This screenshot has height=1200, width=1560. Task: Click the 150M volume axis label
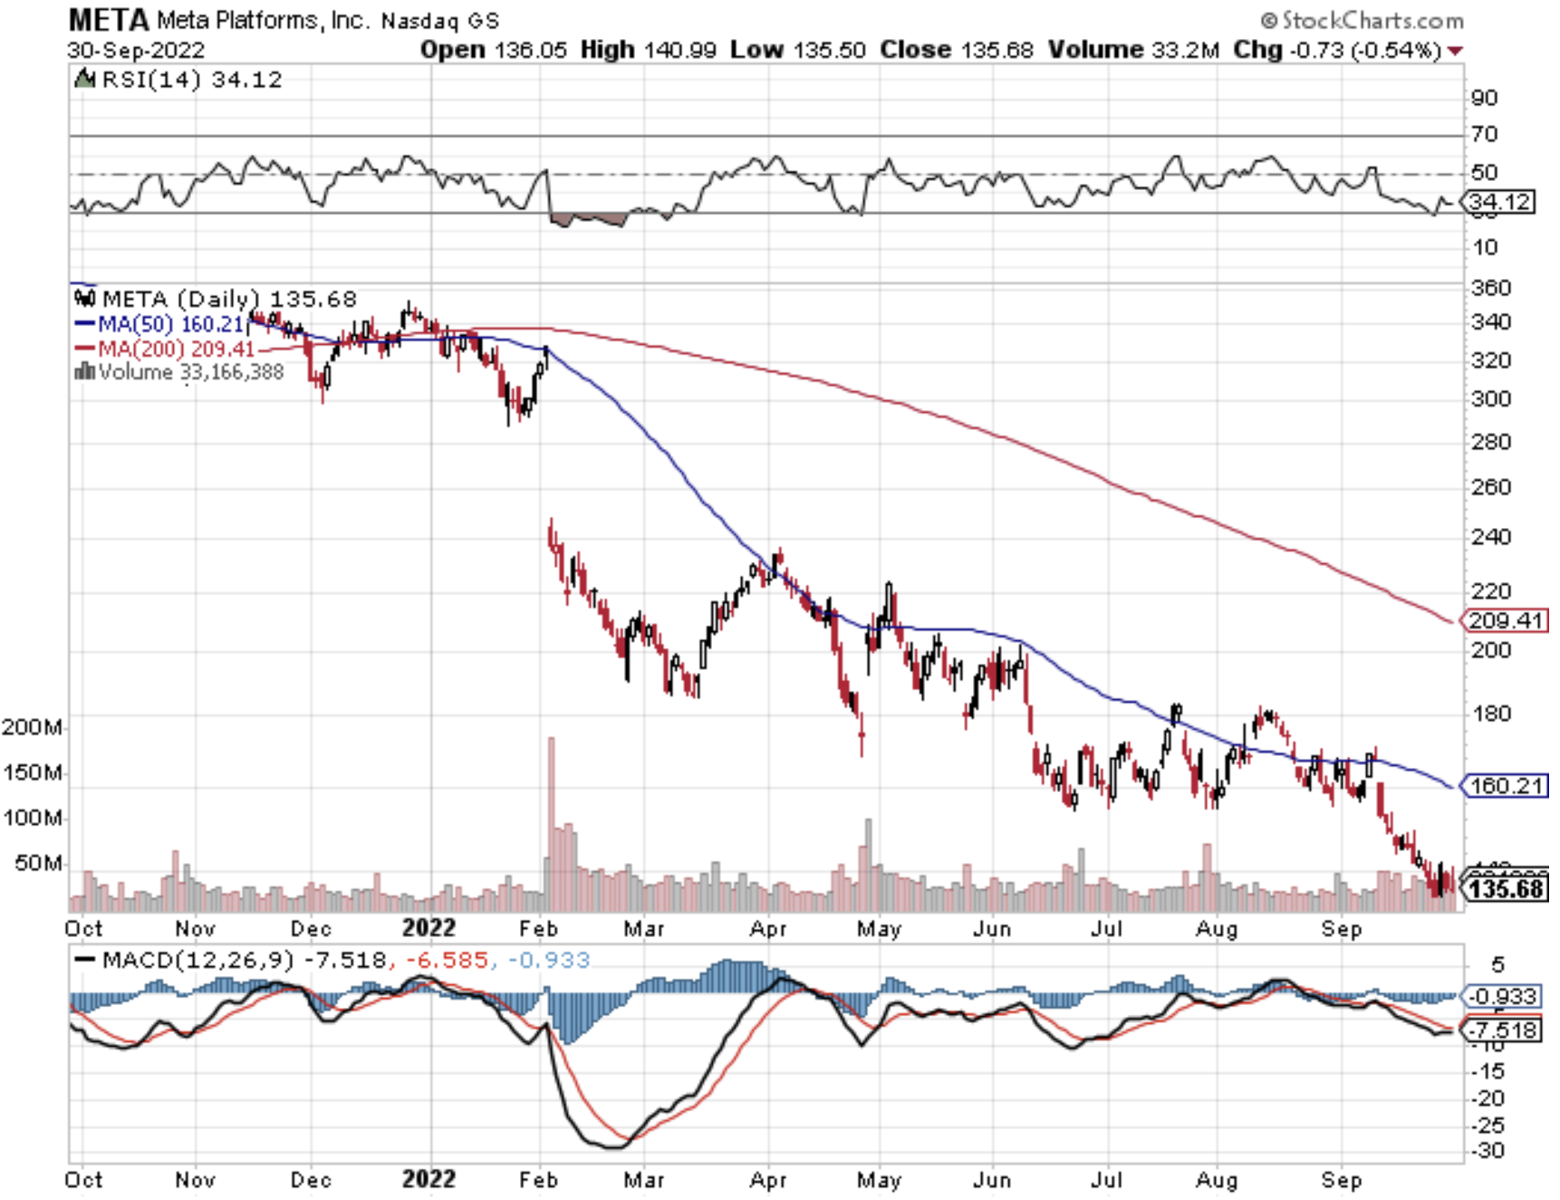click(32, 773)
